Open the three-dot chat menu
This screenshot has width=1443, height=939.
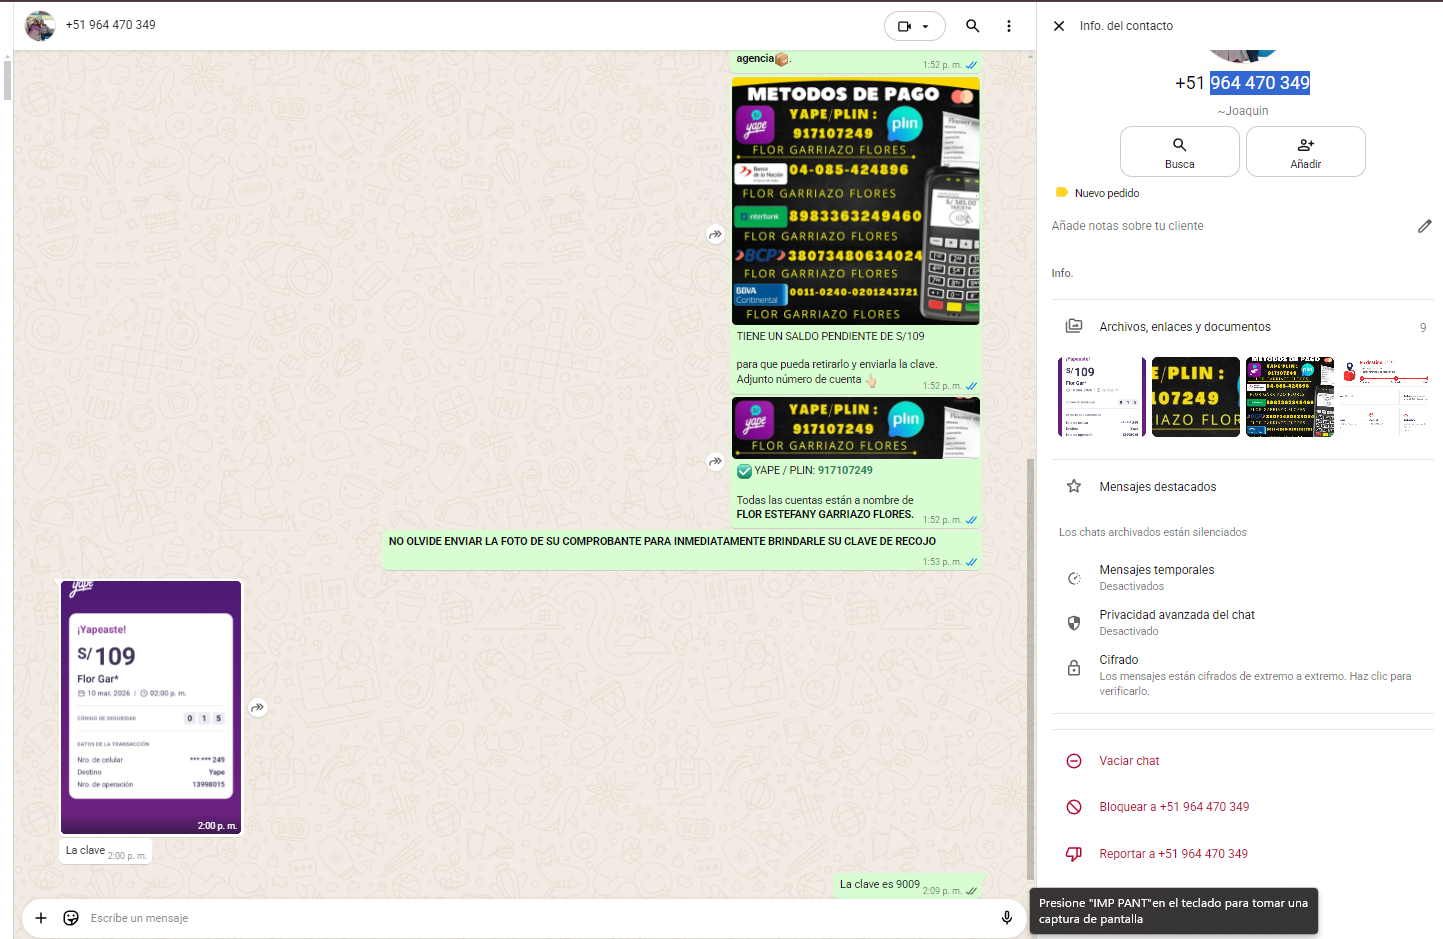[x=1008, y=26]
